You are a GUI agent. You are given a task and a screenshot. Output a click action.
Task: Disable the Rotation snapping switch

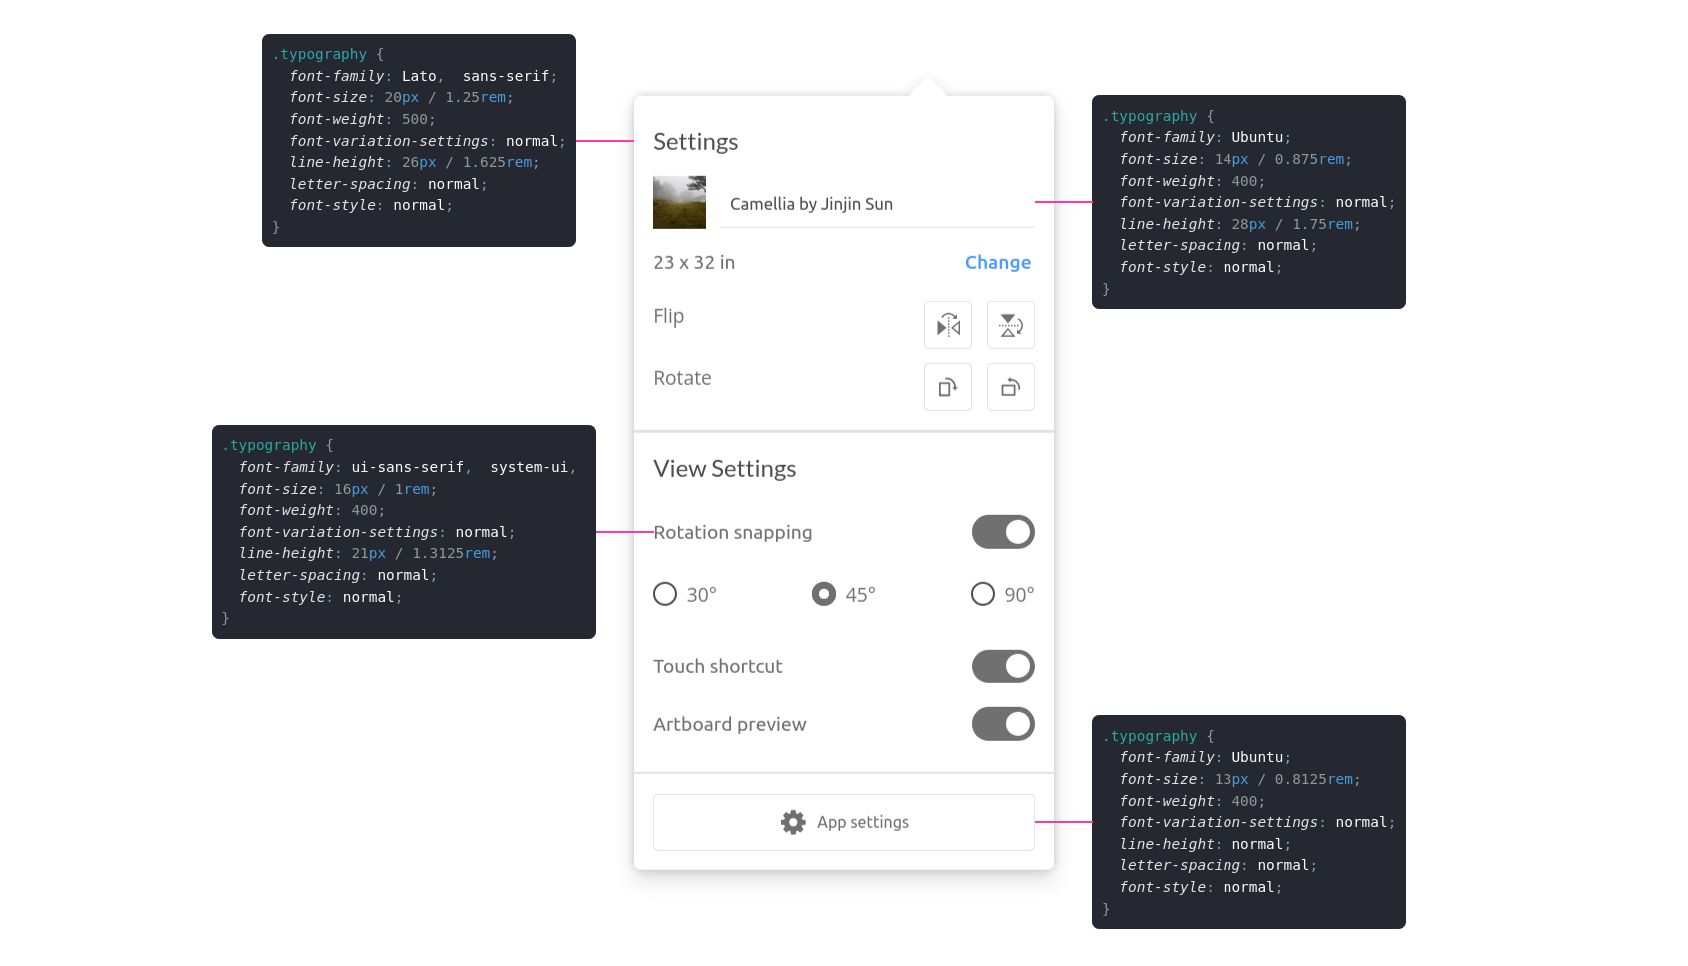pos(1003,532)
